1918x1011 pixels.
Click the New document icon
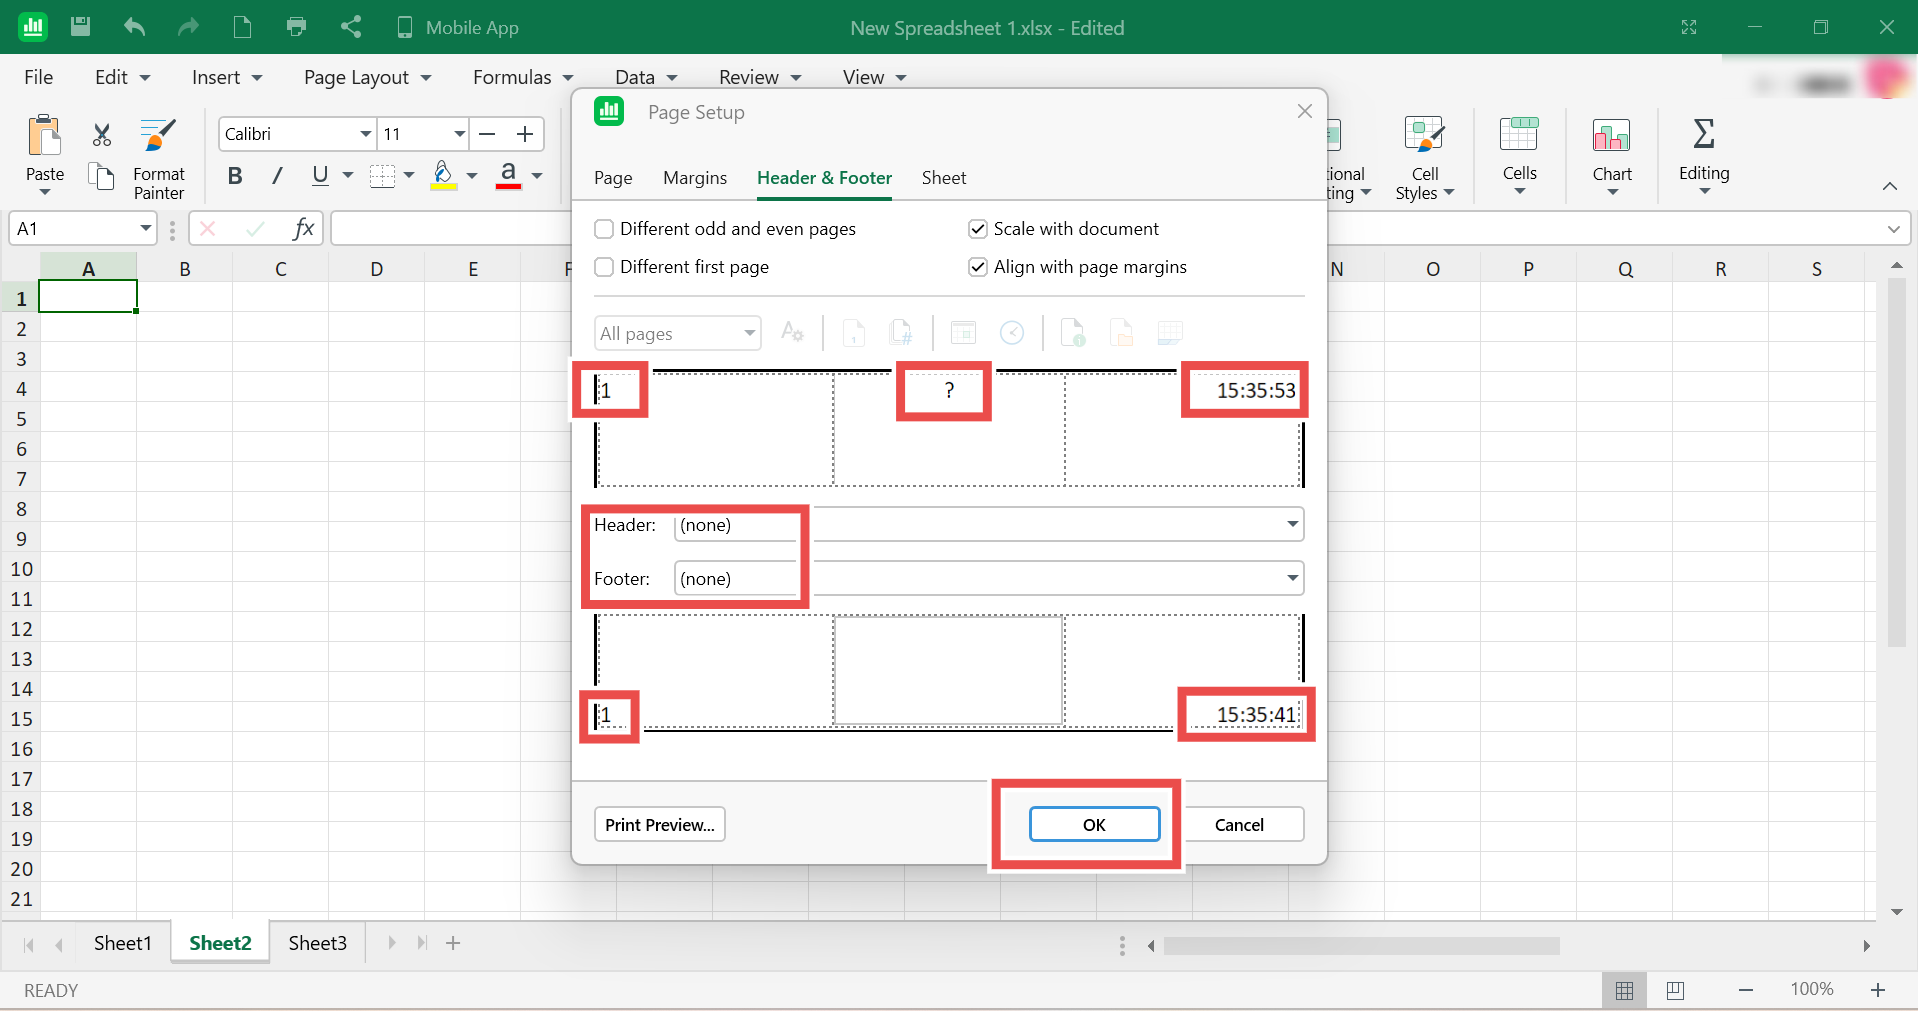click(x=242, y=27)
